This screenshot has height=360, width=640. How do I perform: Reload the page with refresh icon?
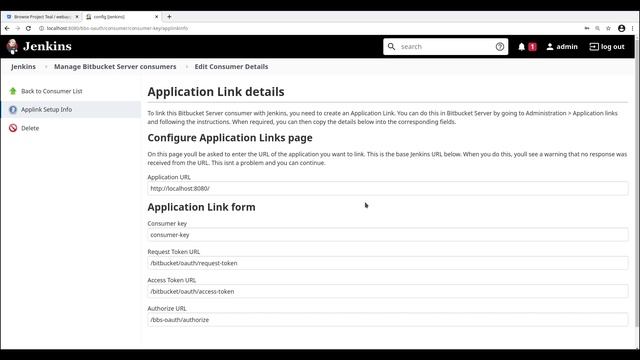click(28, 28)
